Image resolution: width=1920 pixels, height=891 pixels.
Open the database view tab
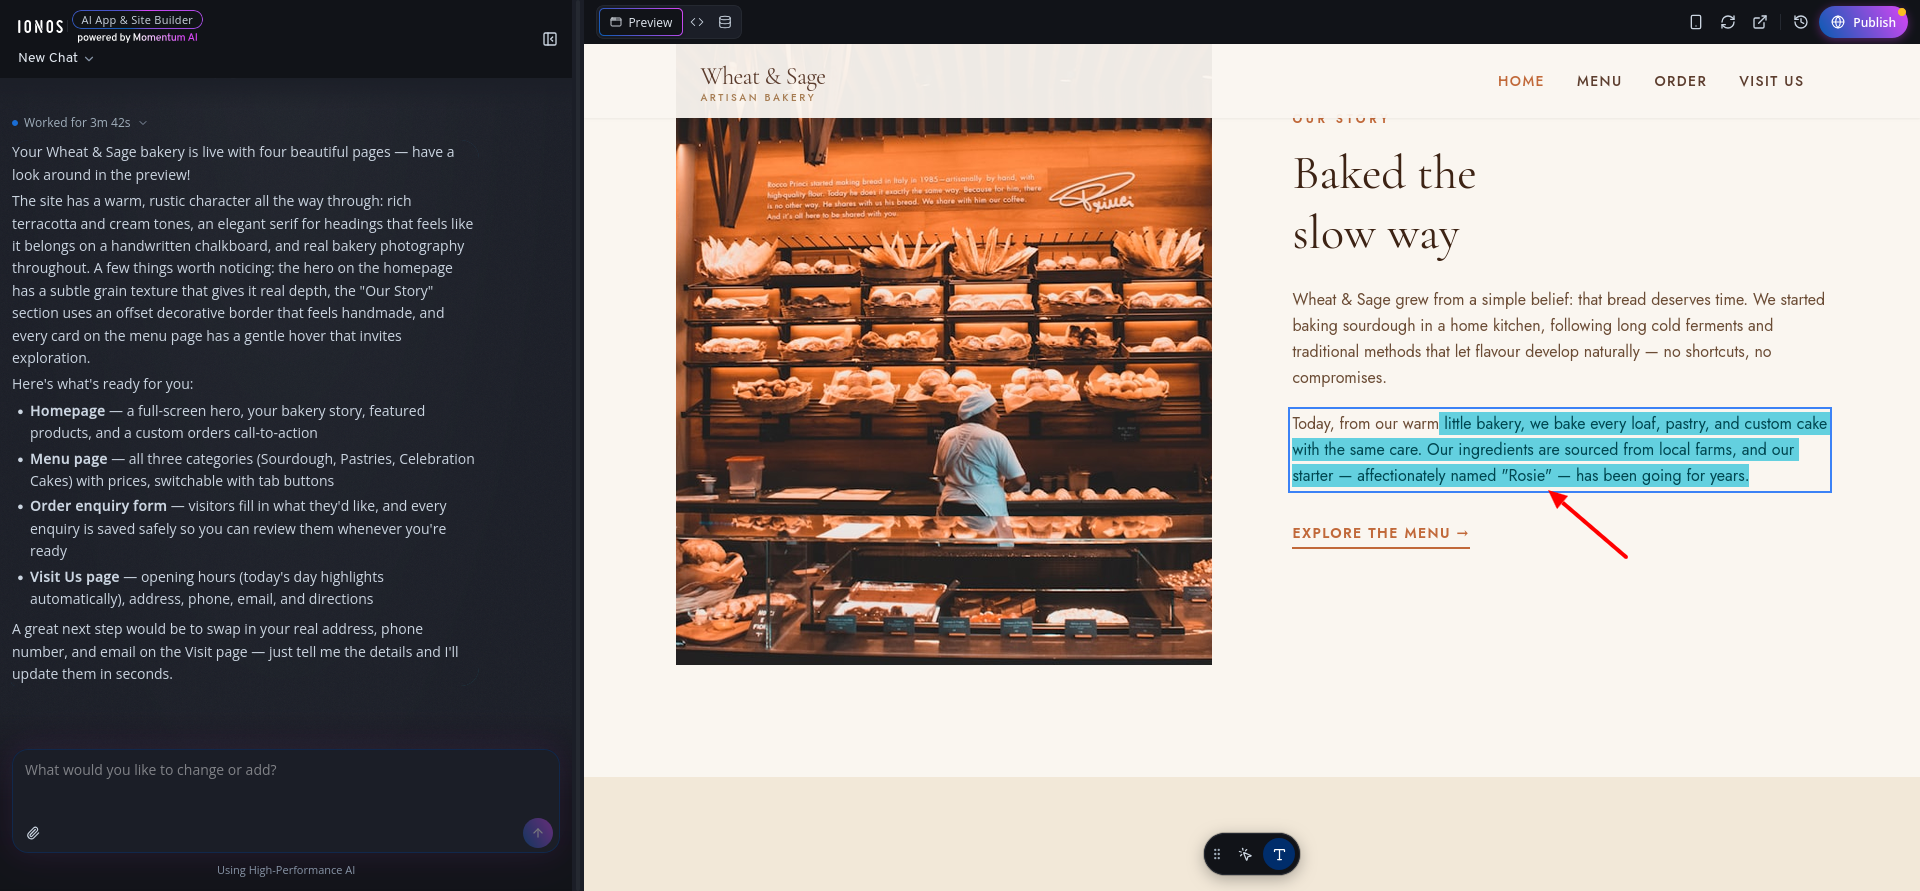point(725,22)
